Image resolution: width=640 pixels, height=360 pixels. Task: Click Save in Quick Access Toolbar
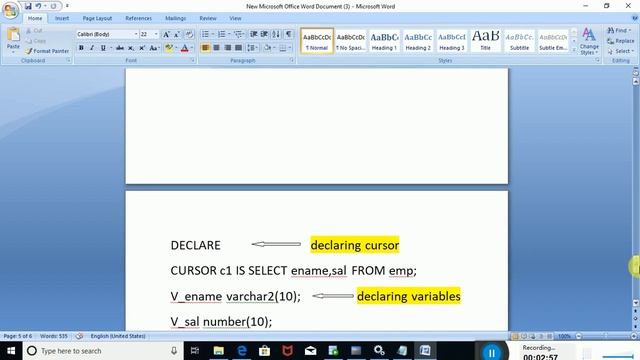tap(28, 6)
